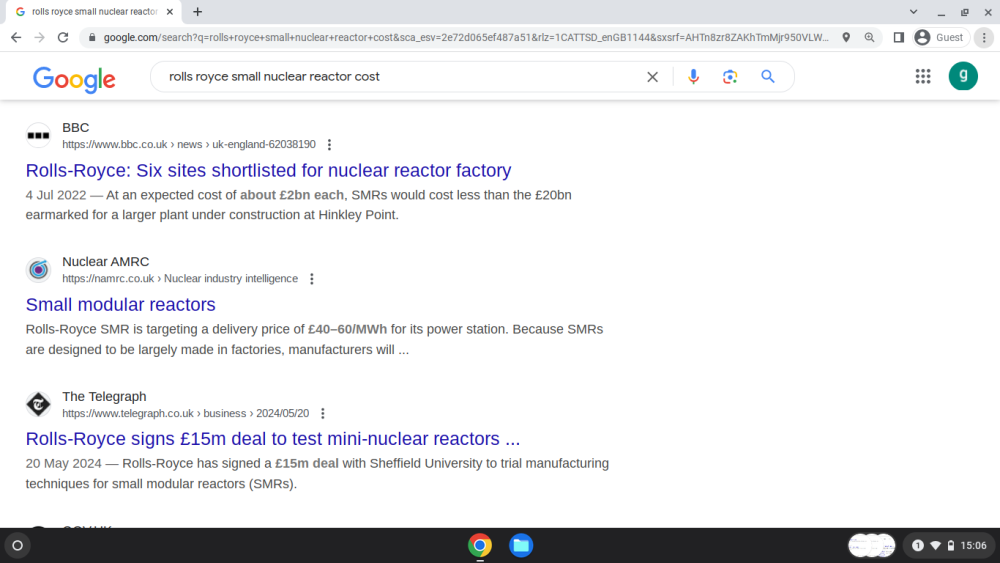Image resolution: width=1000 pixels, height=563 pixels.
Task: Click the desk thumbnail preview on the shelf
Action: pos(872,545)
